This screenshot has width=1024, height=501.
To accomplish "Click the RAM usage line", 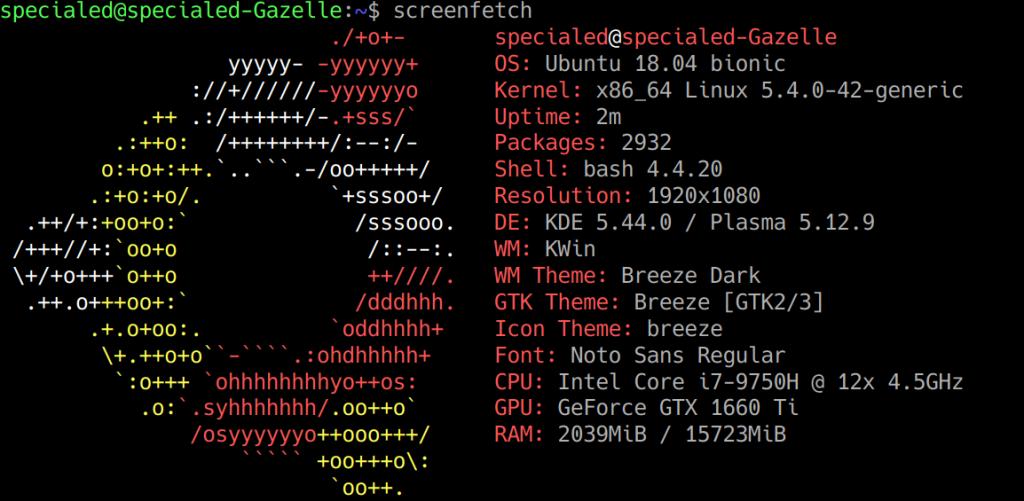I will click(640, 434).
